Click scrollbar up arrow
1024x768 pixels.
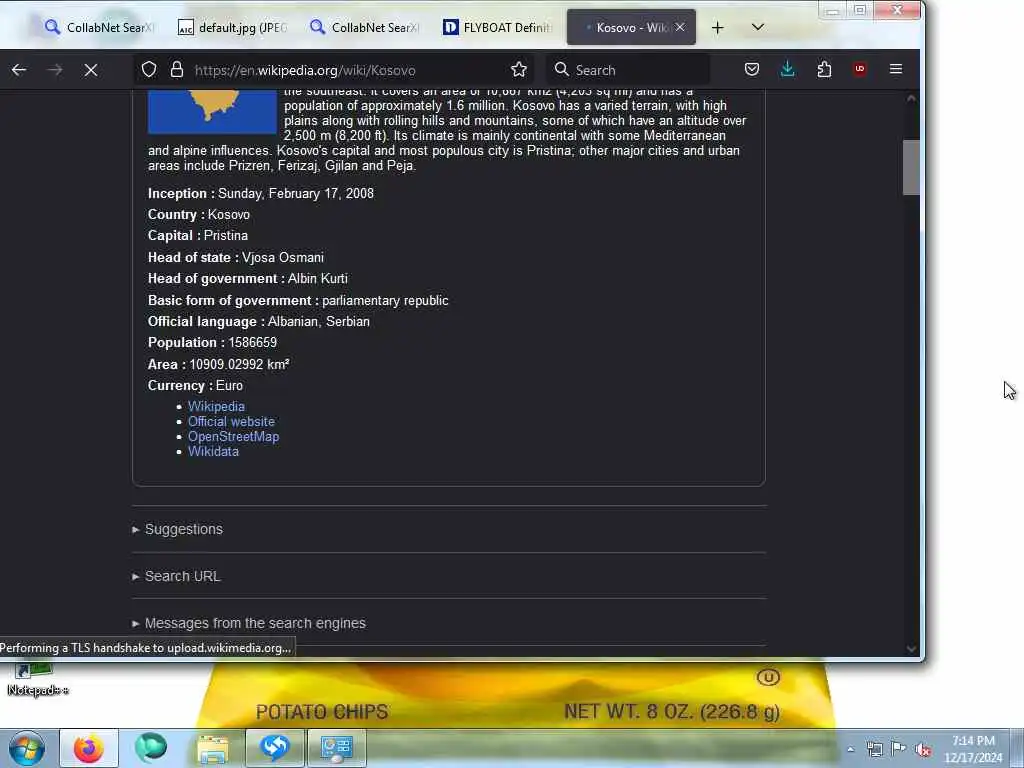911,99
